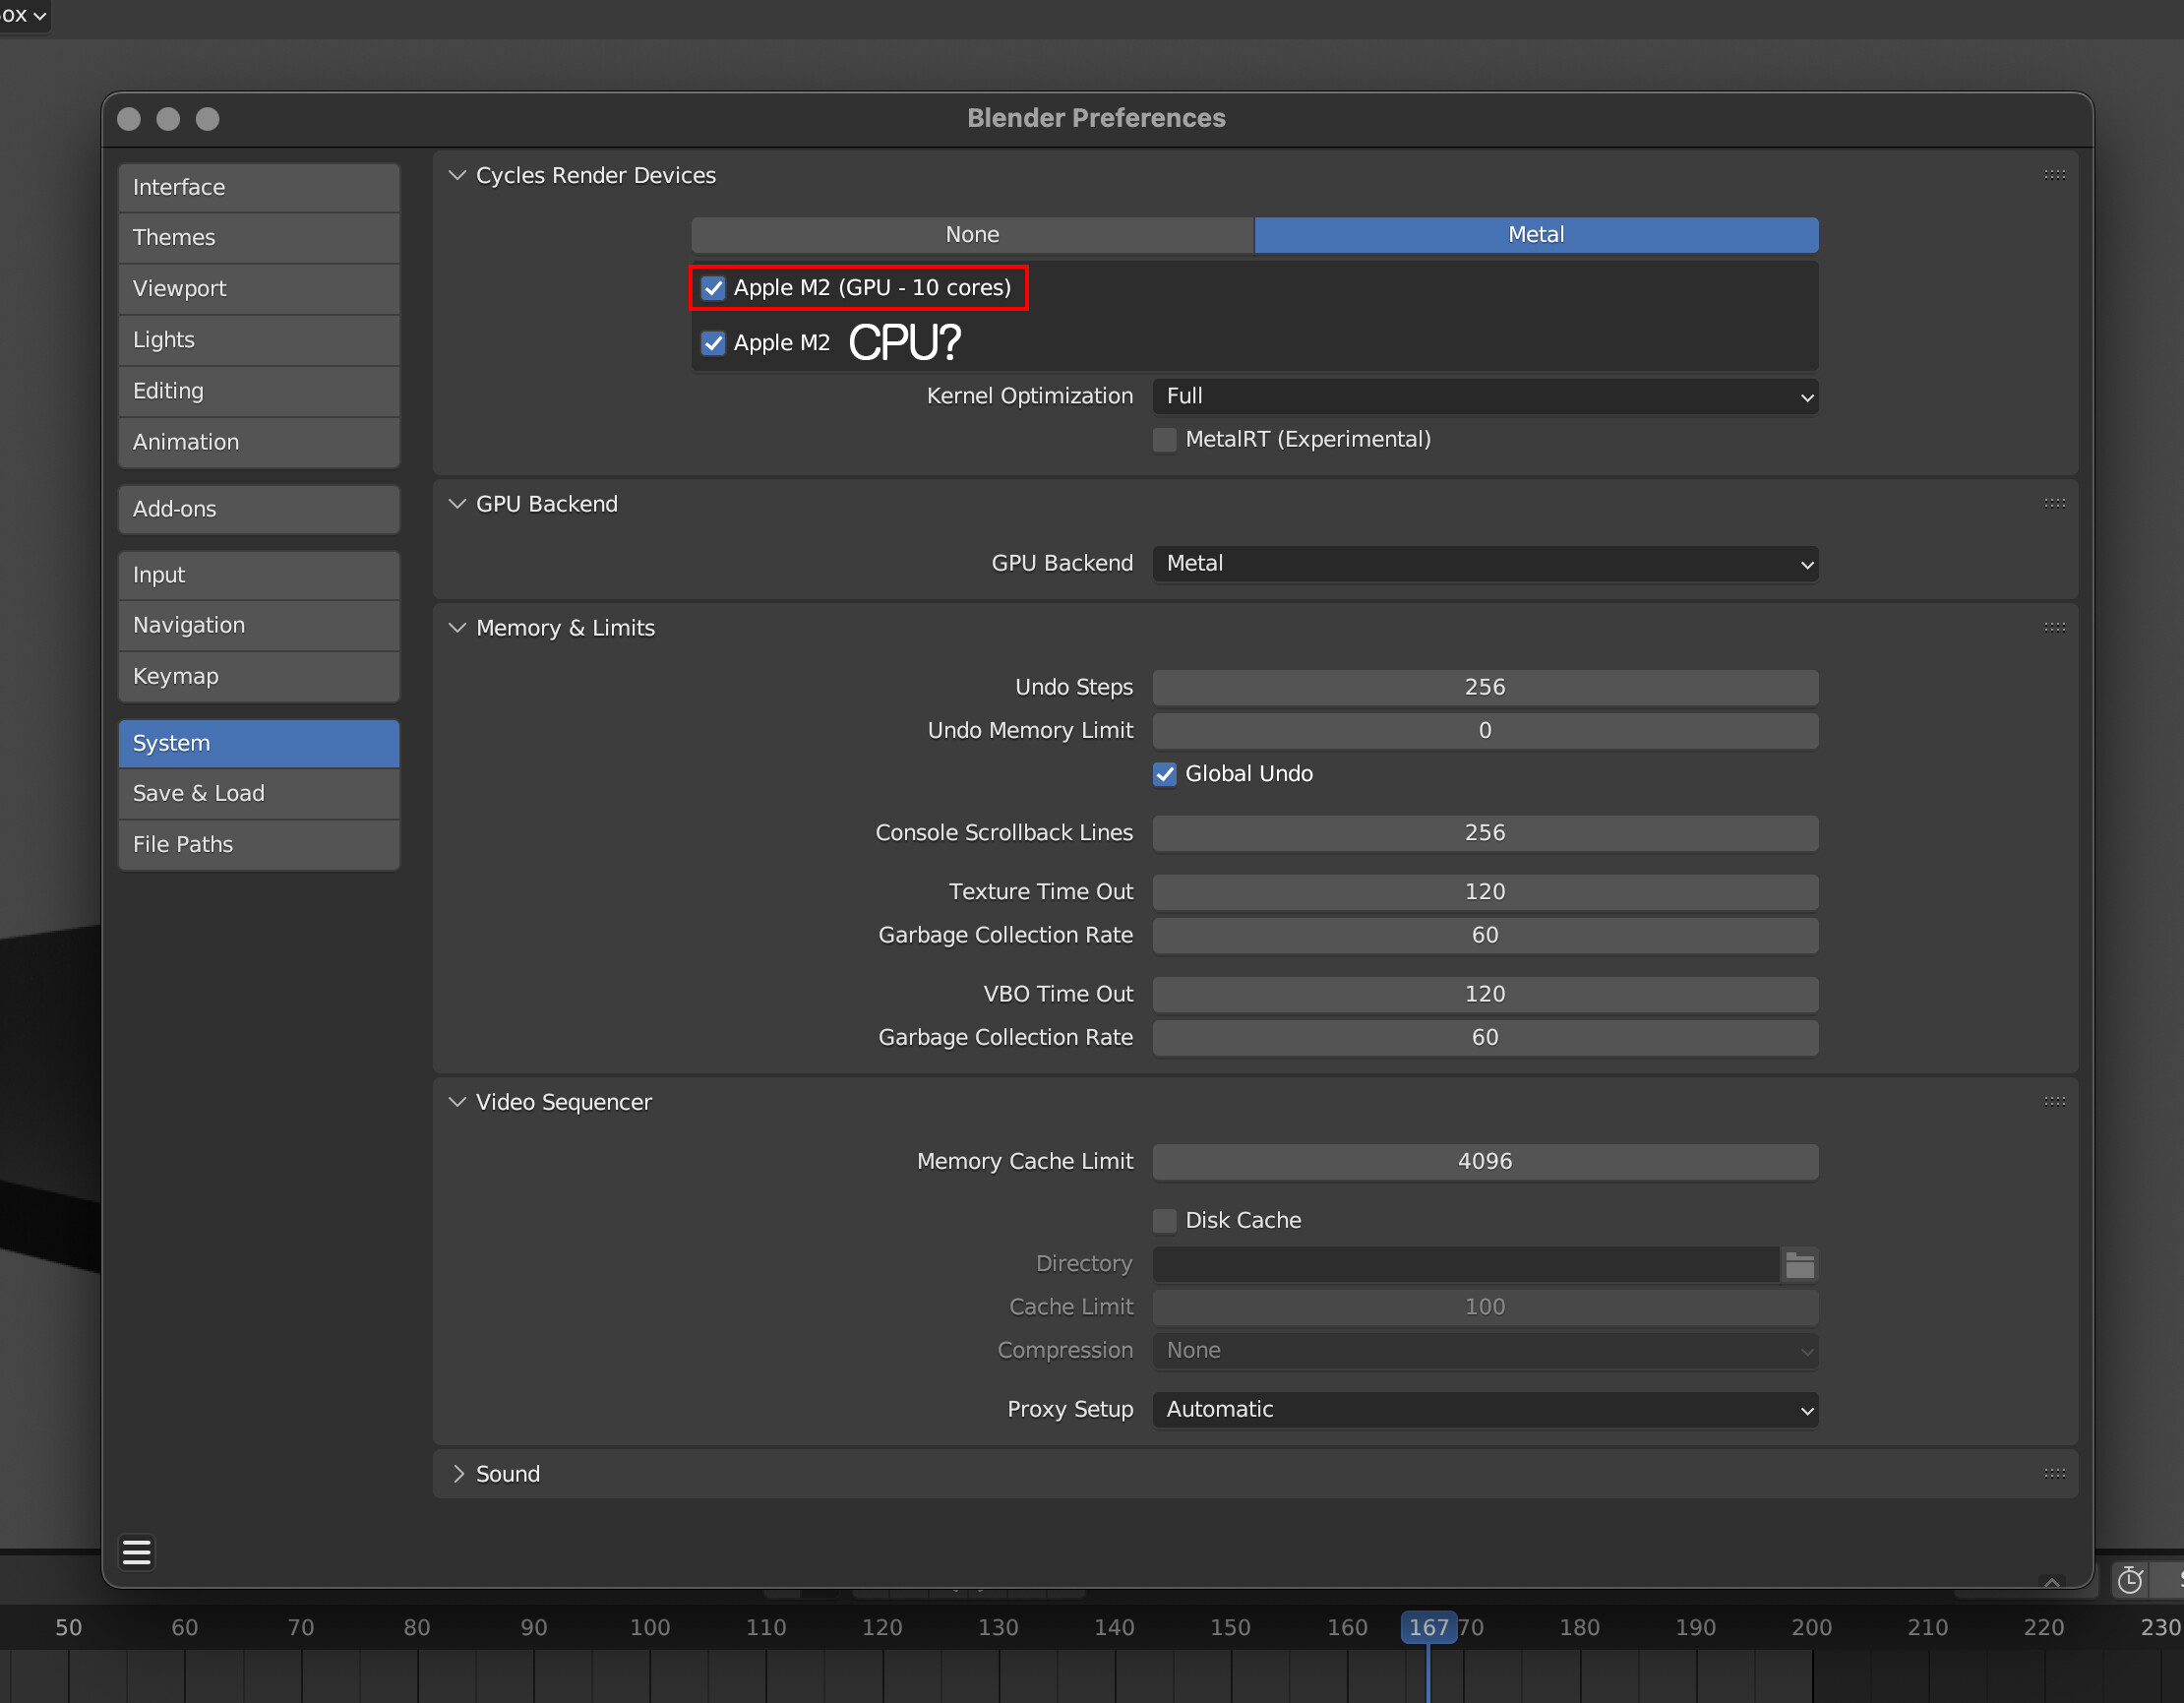Click the VBO Time Out field
The width and height of the screenshot is (2184, 1703).
pyautogui.click(x=1485, y=994)
